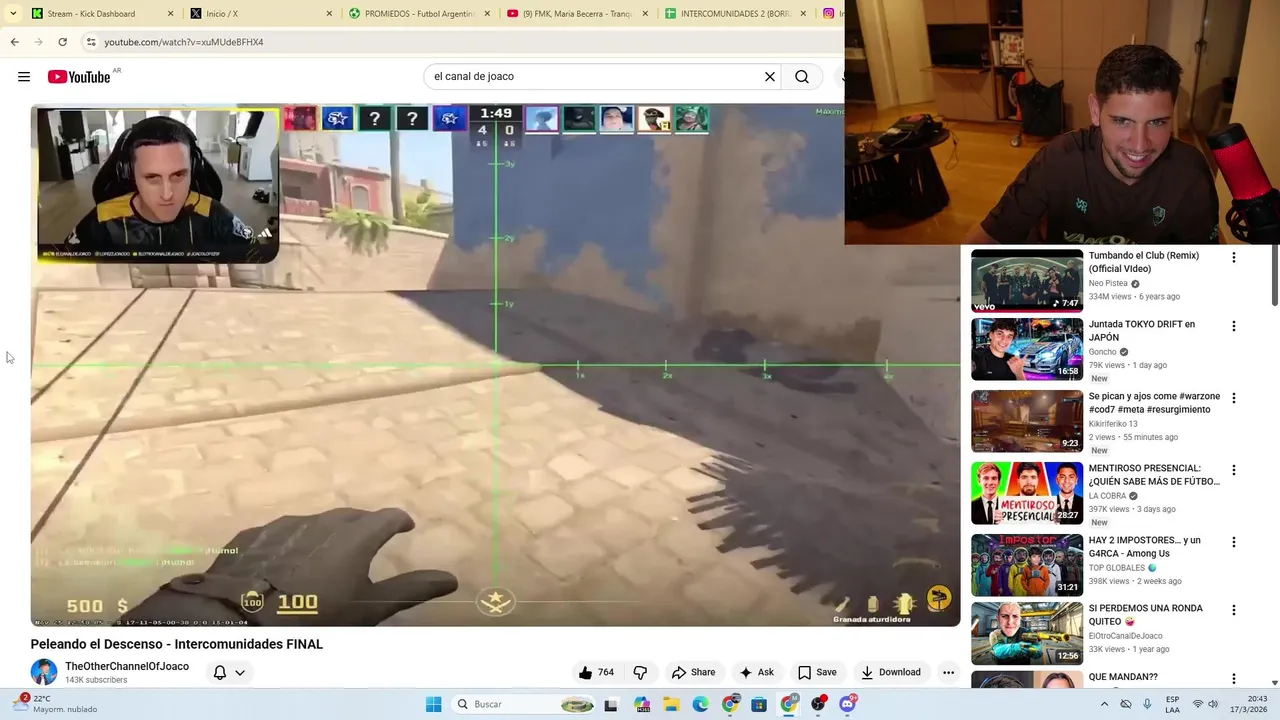
Task: Launch Microsoft Edge from the taskbar
Action: (700, 704)
